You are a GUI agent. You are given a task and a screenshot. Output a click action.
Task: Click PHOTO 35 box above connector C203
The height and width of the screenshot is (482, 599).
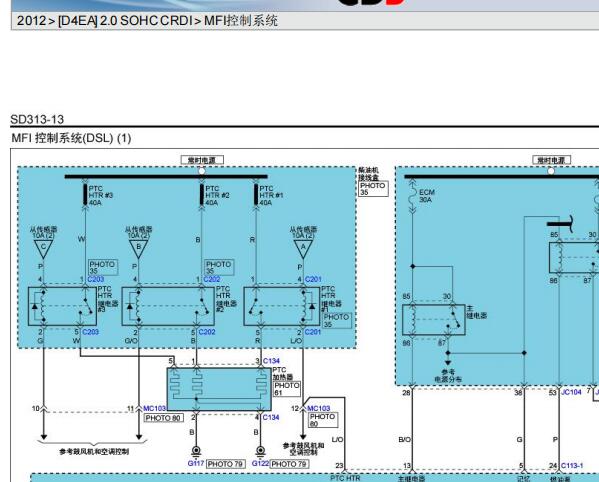103,267
